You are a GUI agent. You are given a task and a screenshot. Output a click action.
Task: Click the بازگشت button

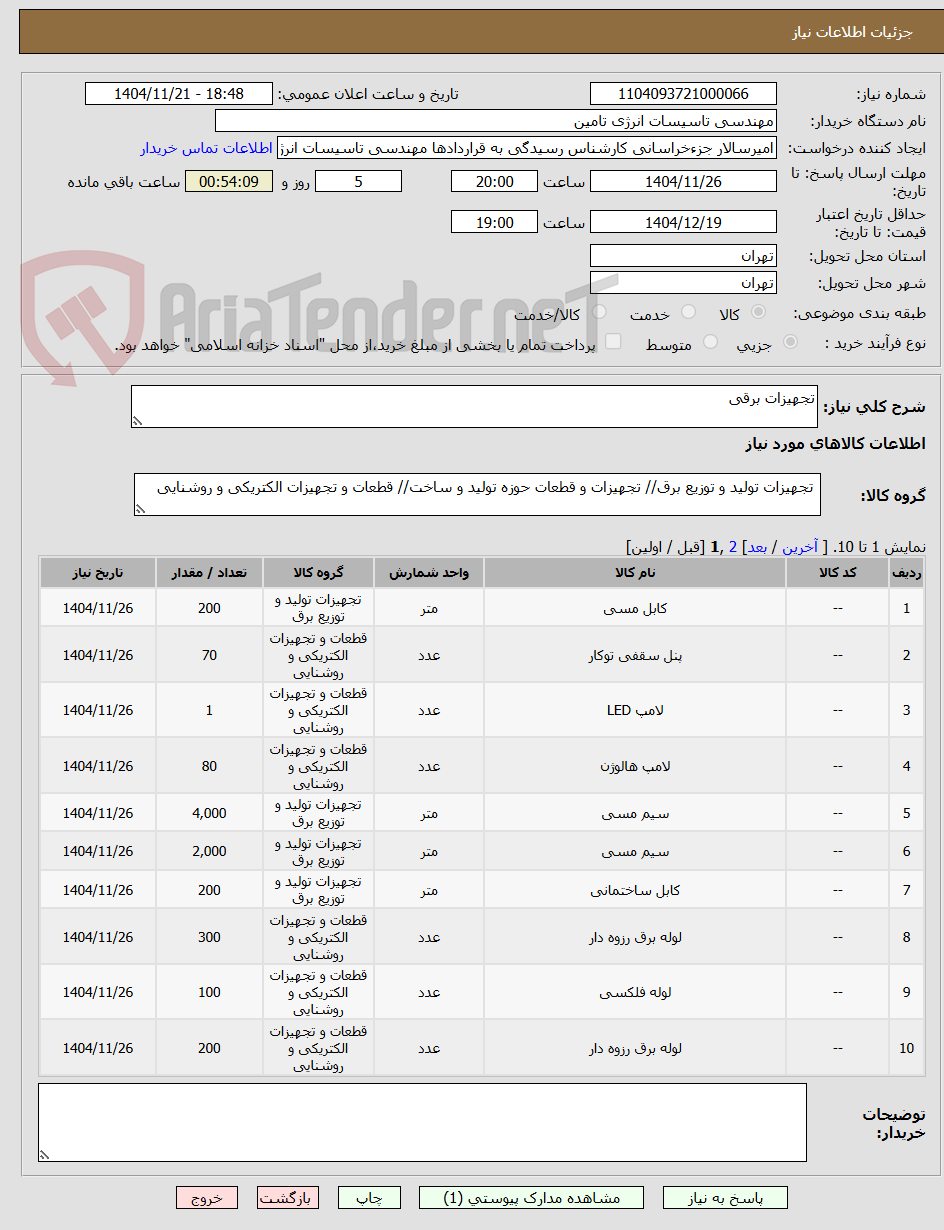[288, 1197]
